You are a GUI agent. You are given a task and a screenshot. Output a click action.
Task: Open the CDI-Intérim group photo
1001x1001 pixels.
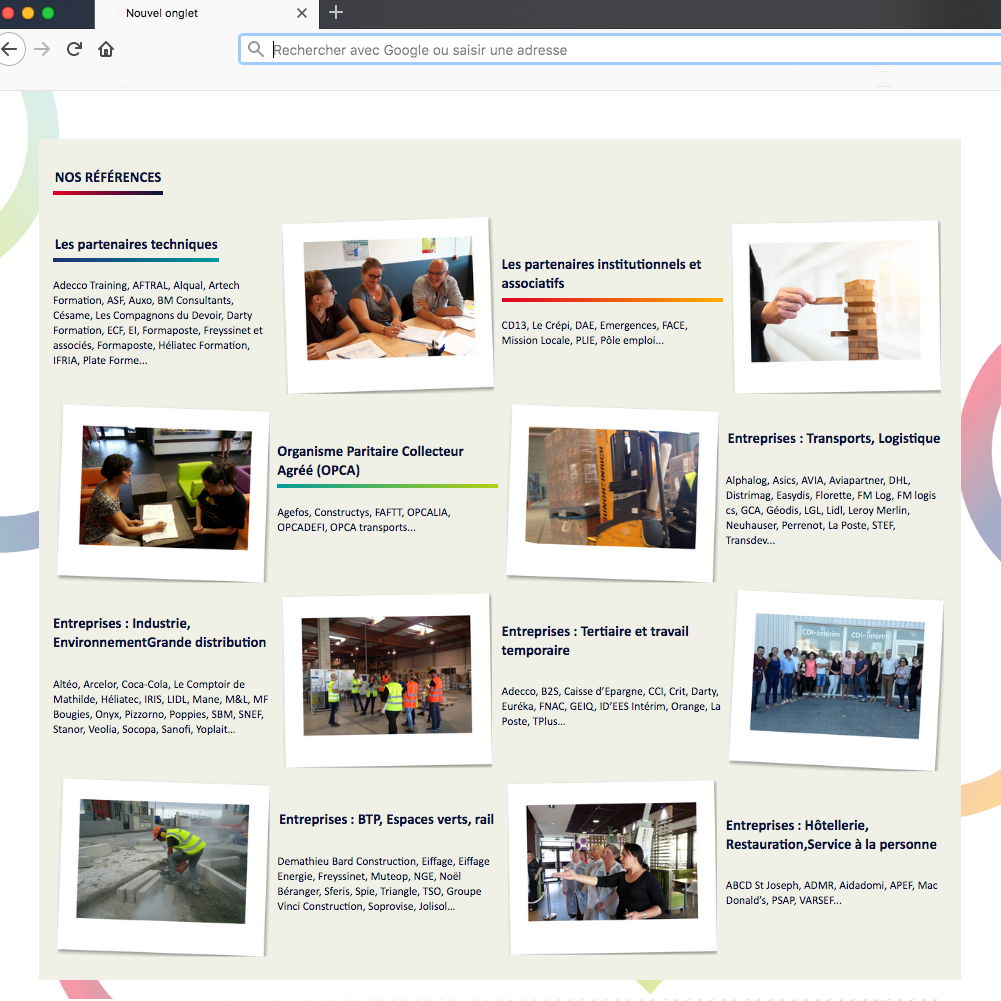pyautogui.click(x=836, y=681)
